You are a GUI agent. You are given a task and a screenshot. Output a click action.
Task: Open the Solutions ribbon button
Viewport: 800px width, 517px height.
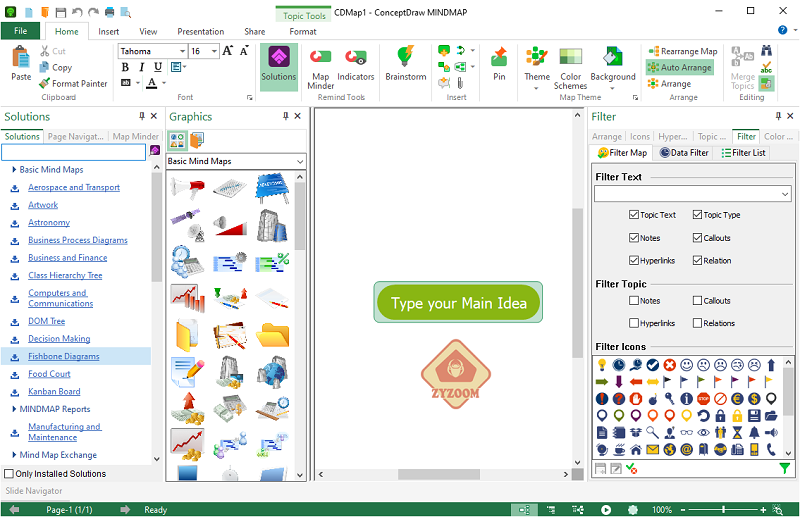pyautogui.click(x=279, y=66)
